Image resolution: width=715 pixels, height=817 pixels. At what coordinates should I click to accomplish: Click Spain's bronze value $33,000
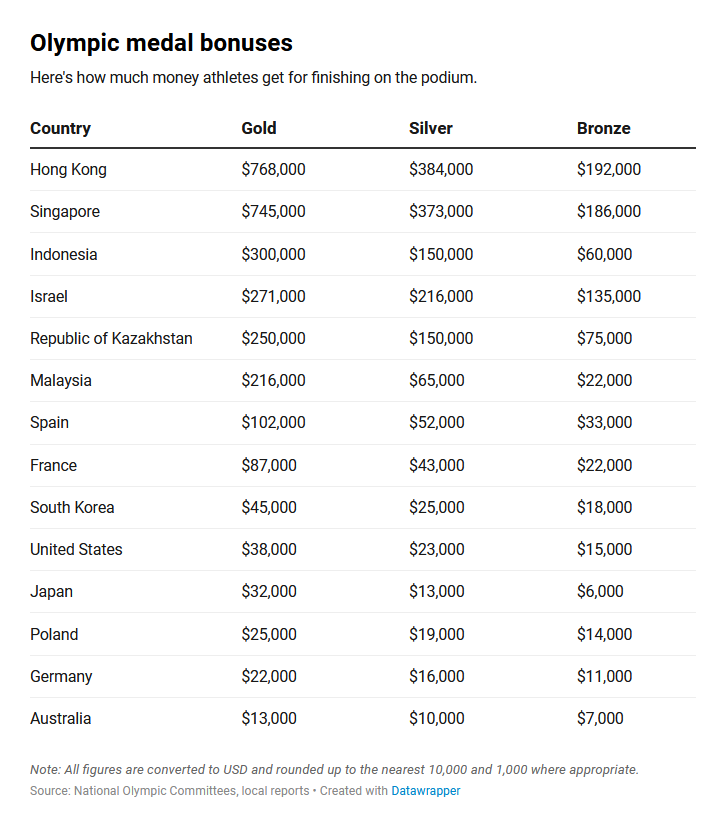[604, 422]
